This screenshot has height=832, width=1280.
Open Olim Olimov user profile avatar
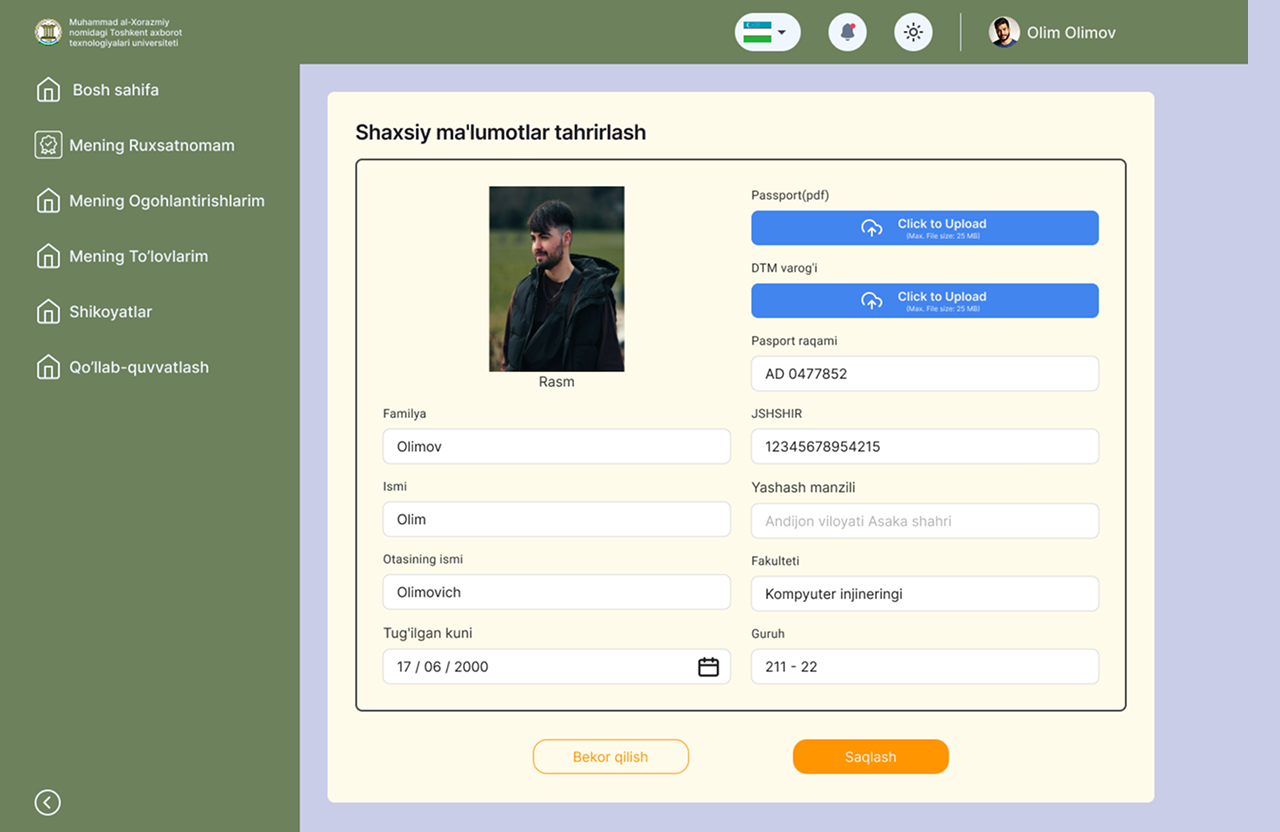pyautogui.click(x=1004, y=32)
